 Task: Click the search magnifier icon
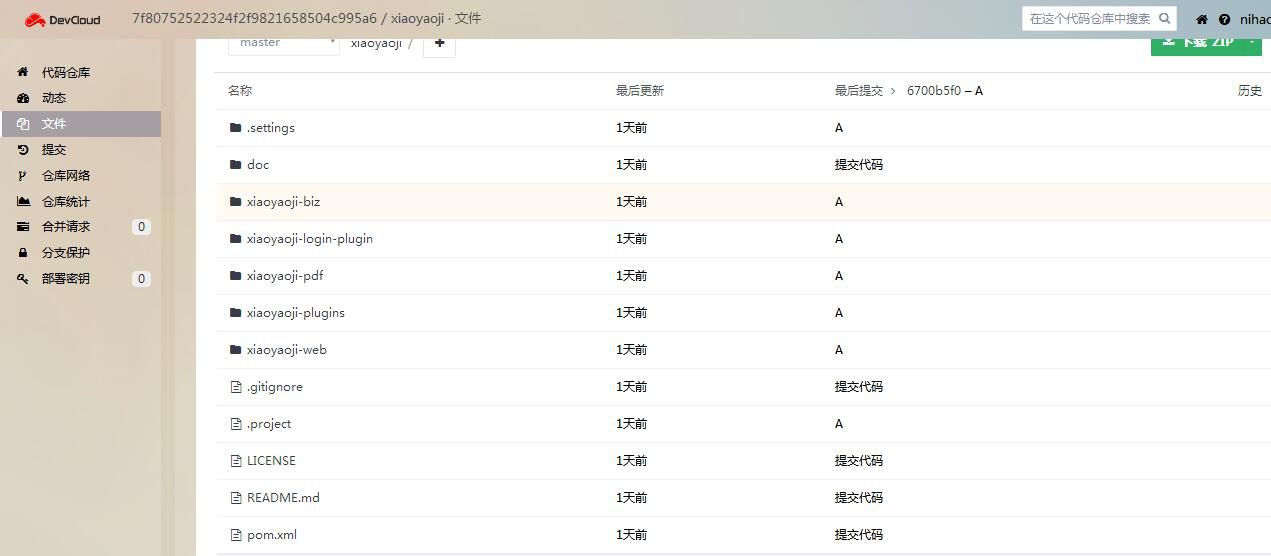click(1164, 18)
